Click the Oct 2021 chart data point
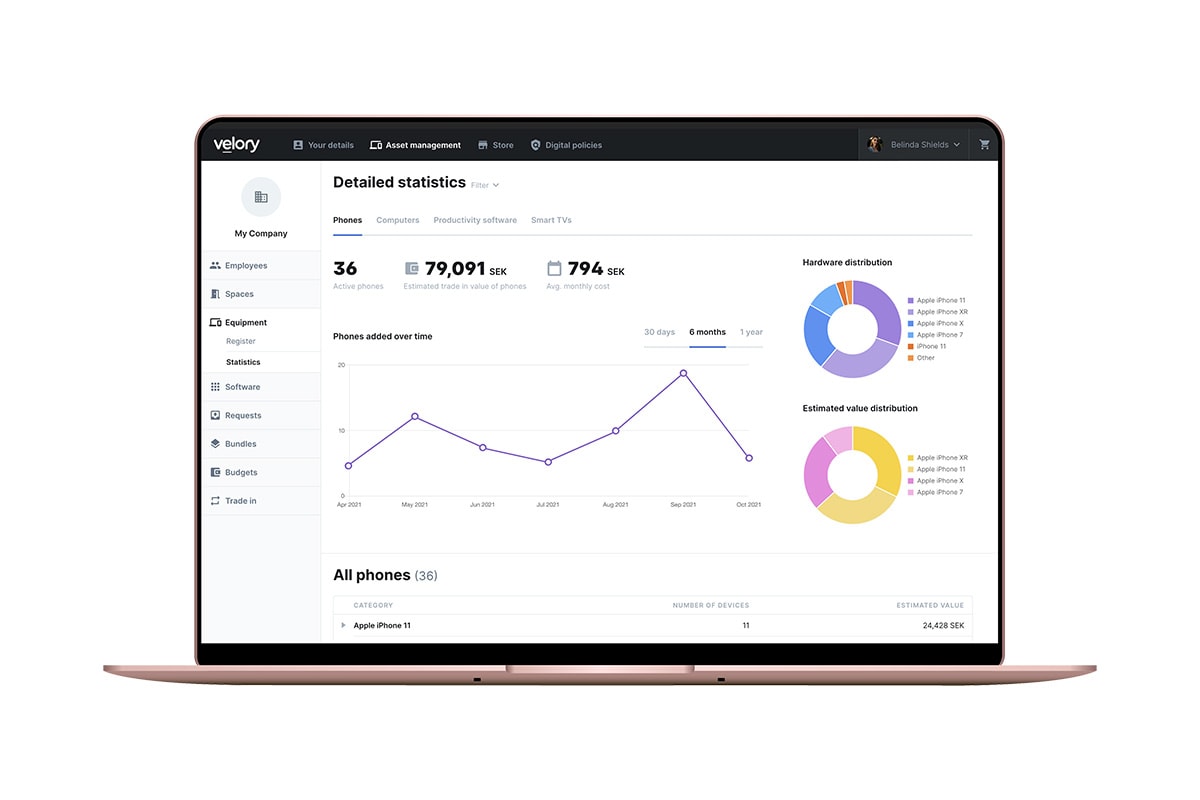The width and height of the screenshot is (1200, 800). pyautogui.click(x=749, y=458)
